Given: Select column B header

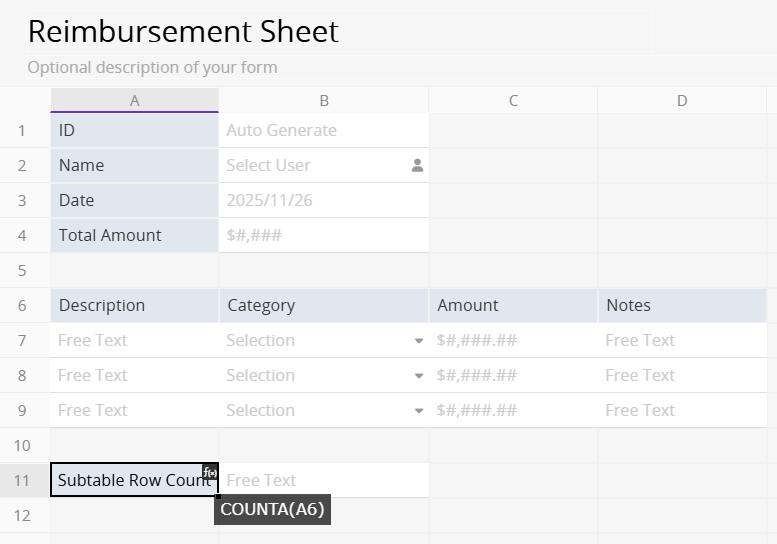Looking at the screenshot, I should point(323,100).
